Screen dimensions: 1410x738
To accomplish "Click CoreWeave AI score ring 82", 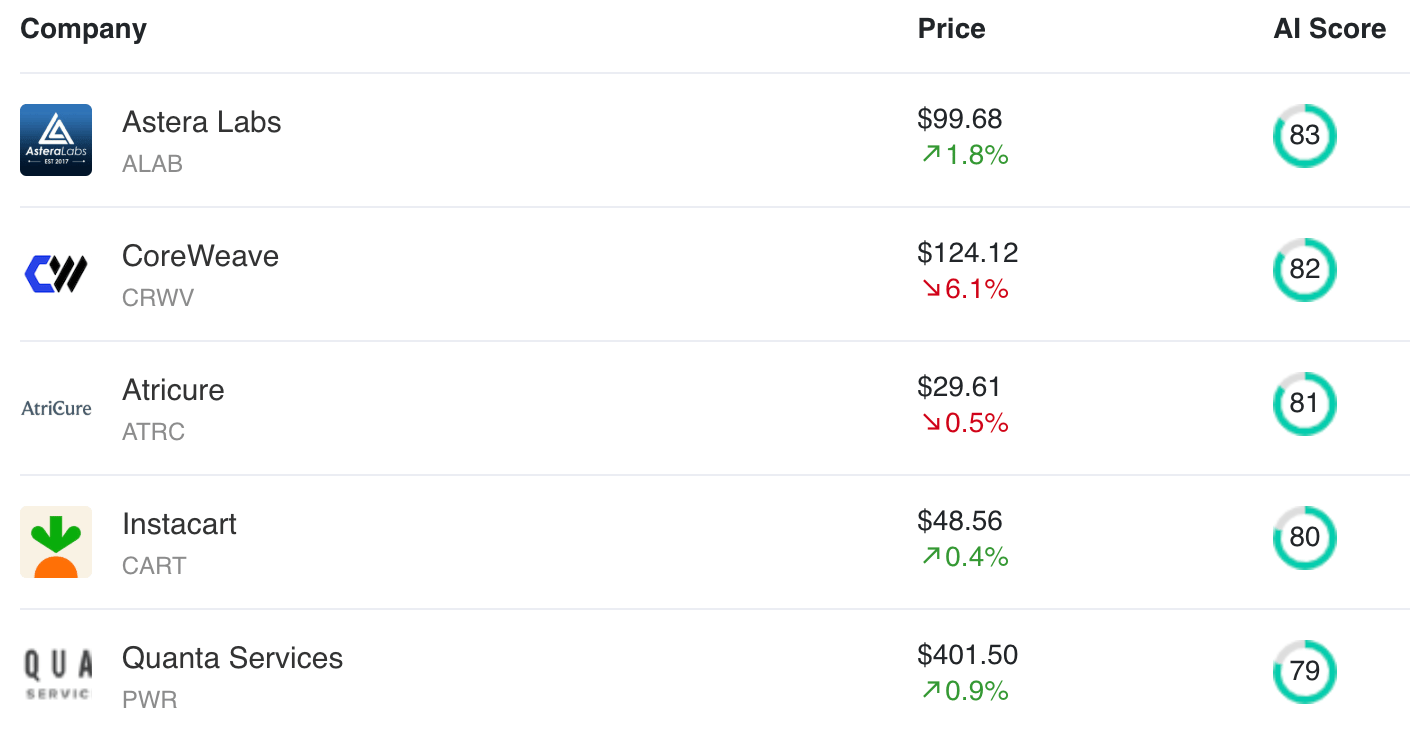I will (x=1304, y=270).
